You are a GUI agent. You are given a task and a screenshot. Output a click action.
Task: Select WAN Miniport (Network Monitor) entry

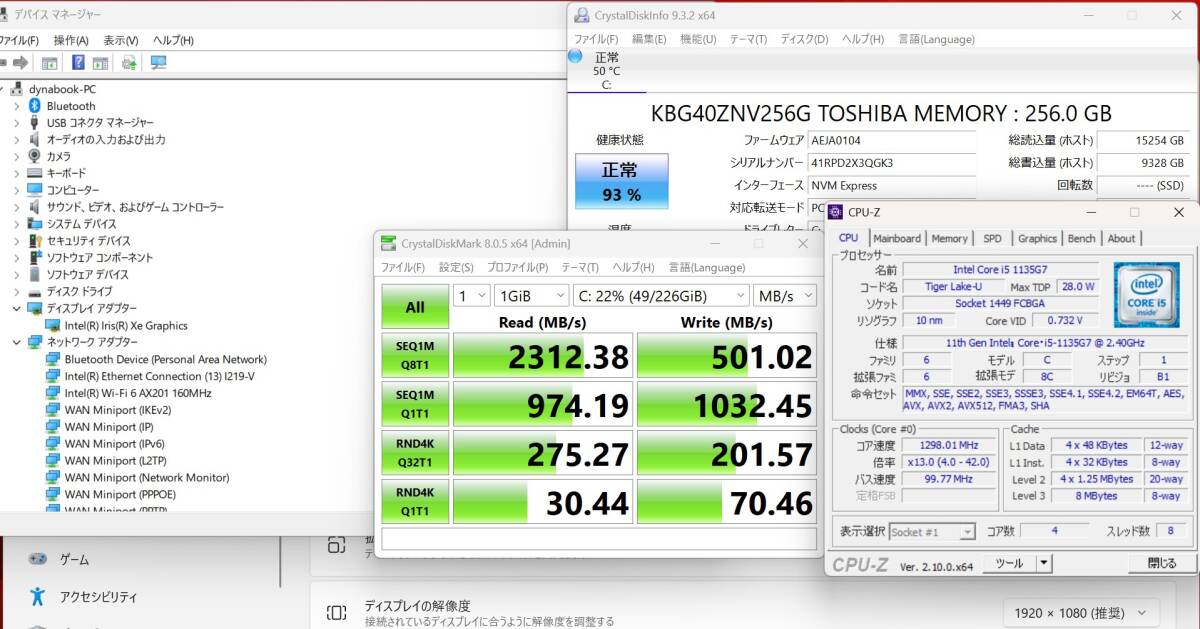tap(147, 477)
